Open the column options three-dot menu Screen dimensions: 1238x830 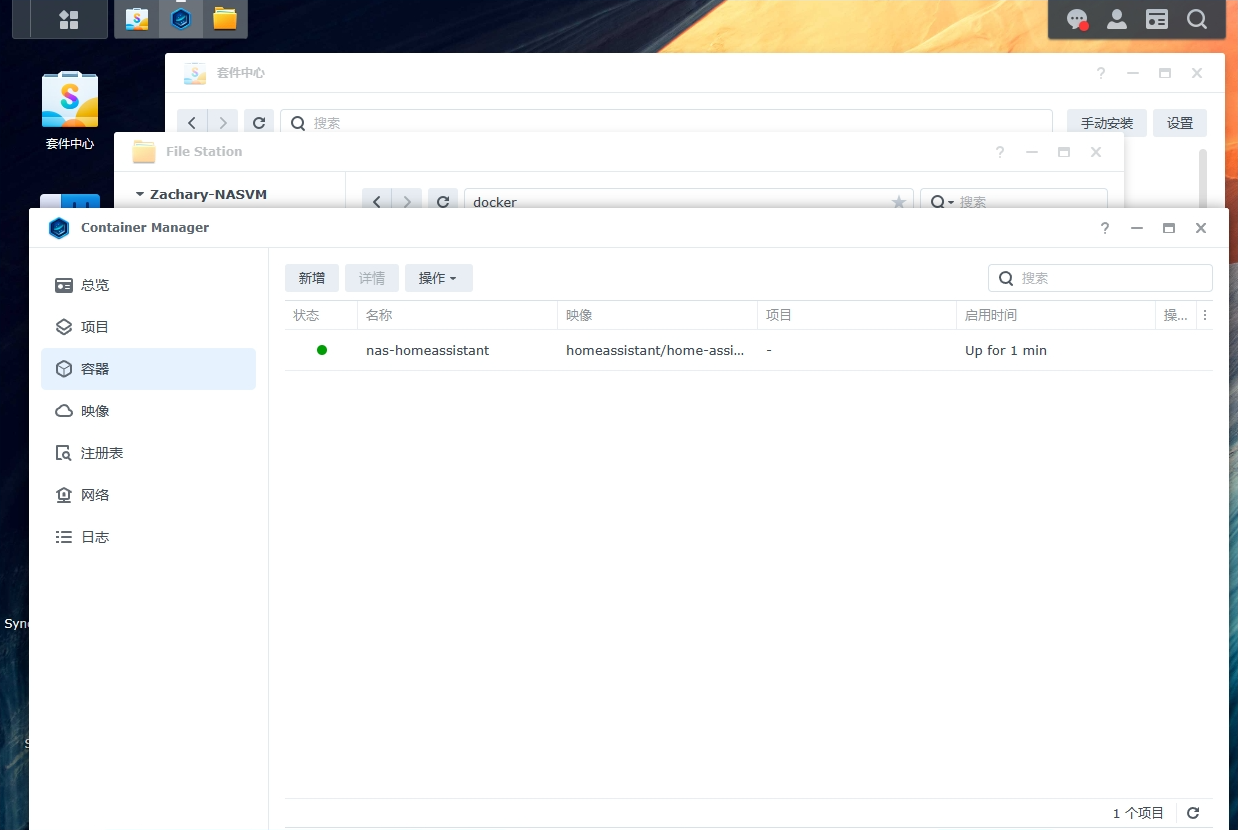(x=1205, y=315)
